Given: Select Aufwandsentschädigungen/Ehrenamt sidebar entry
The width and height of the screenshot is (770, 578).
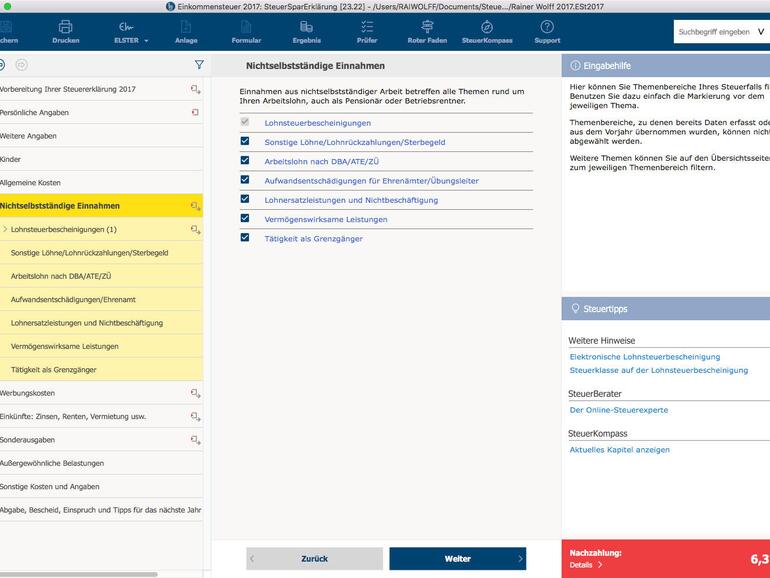Looking at the screenshot, I should coord(101,300).
